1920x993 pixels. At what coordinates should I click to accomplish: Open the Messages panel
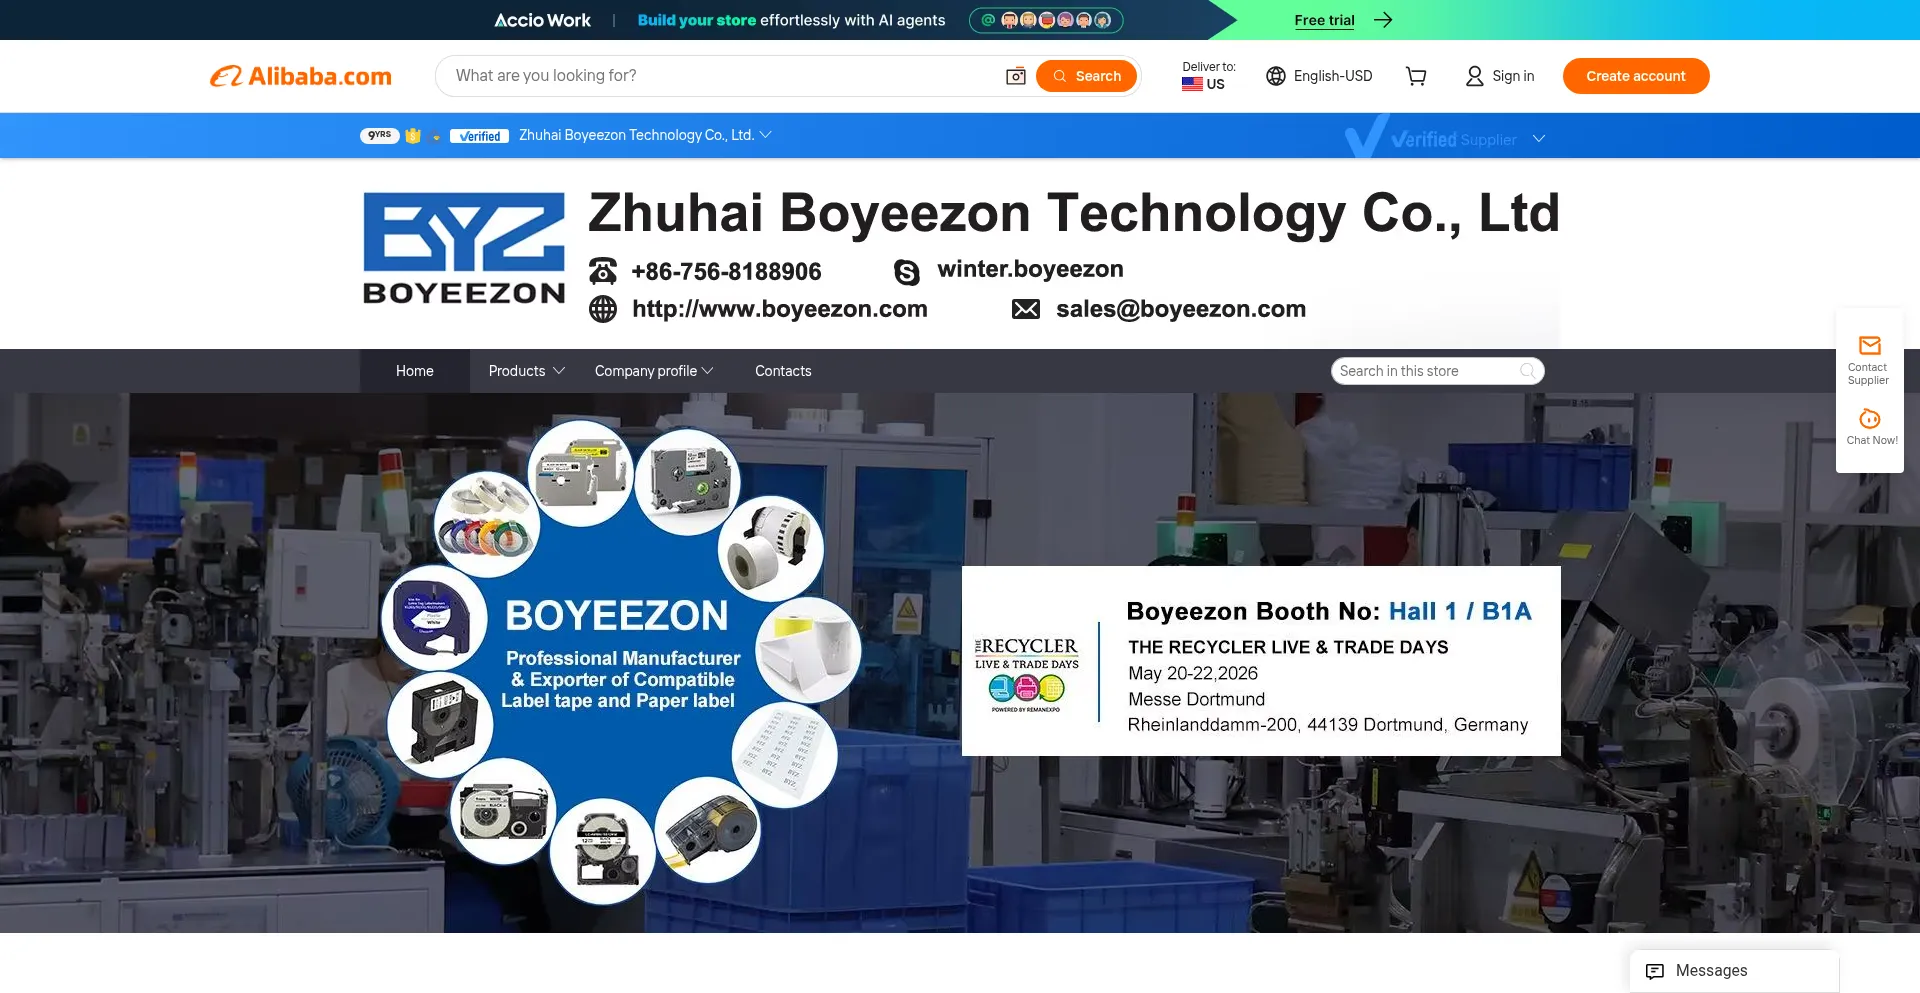pos(1734,971)
